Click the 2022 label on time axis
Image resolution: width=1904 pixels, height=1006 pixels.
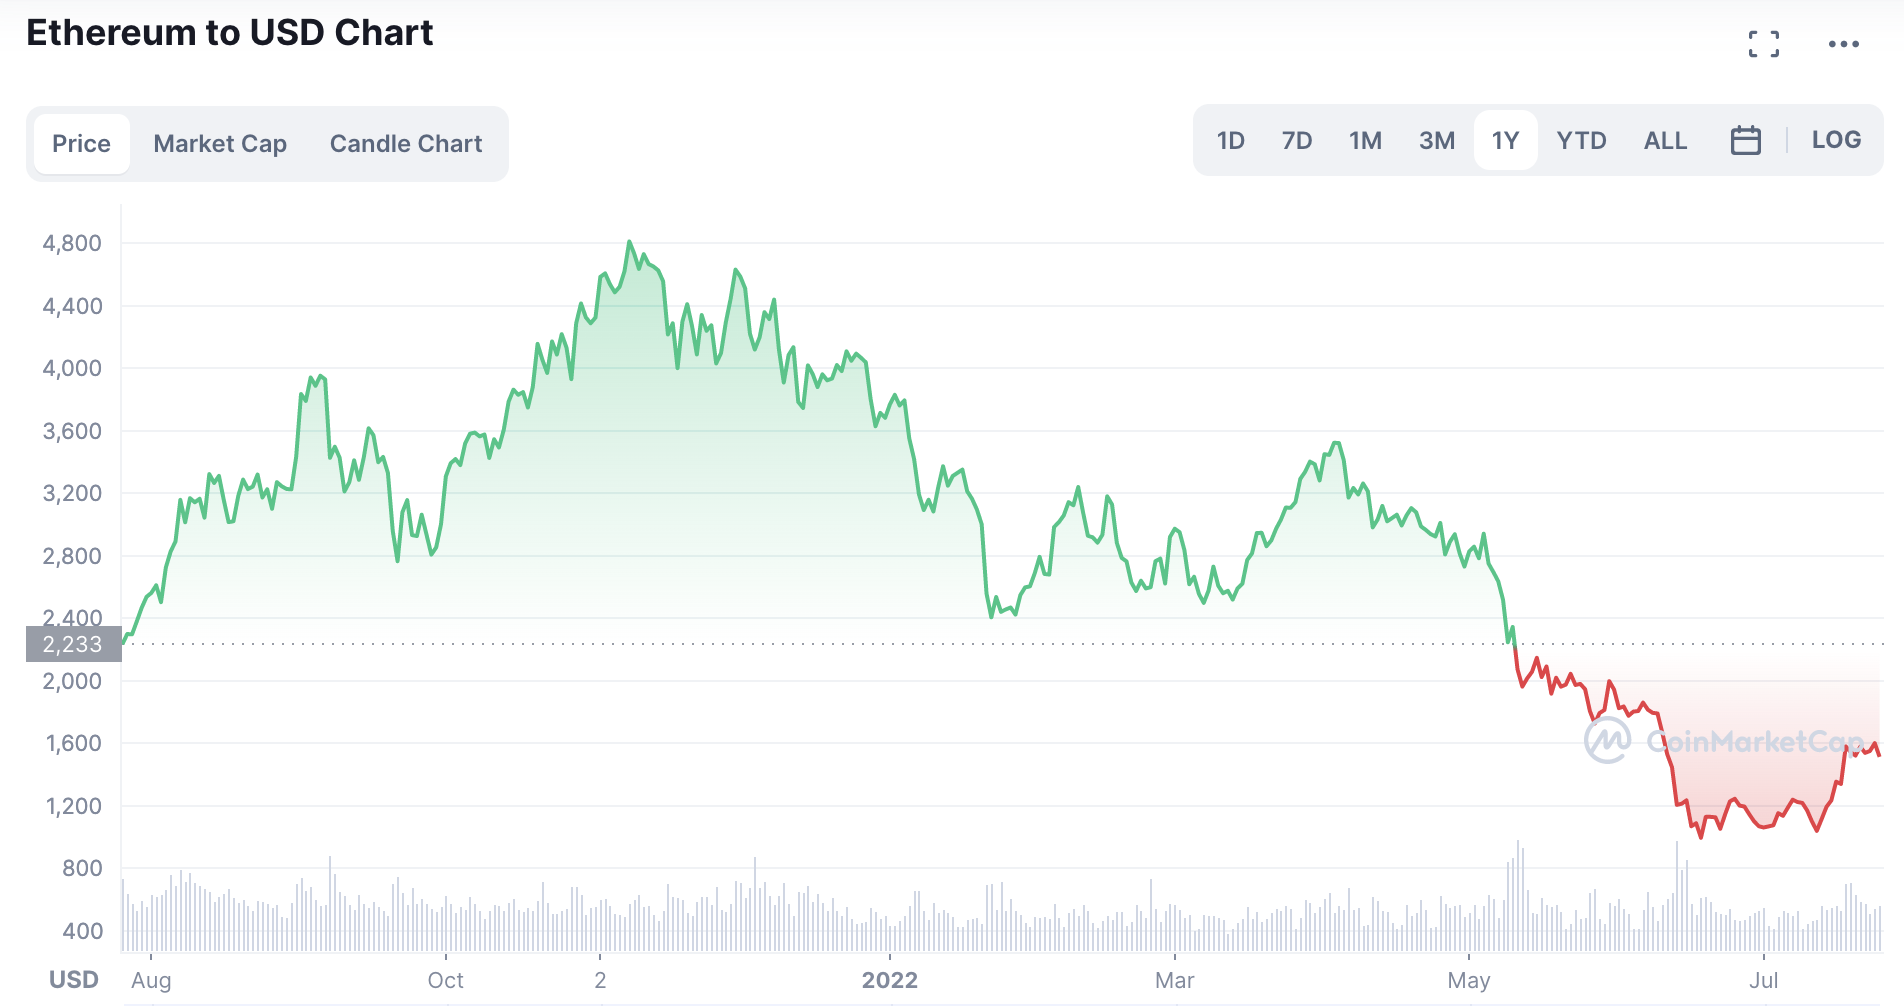pos(889,980)
